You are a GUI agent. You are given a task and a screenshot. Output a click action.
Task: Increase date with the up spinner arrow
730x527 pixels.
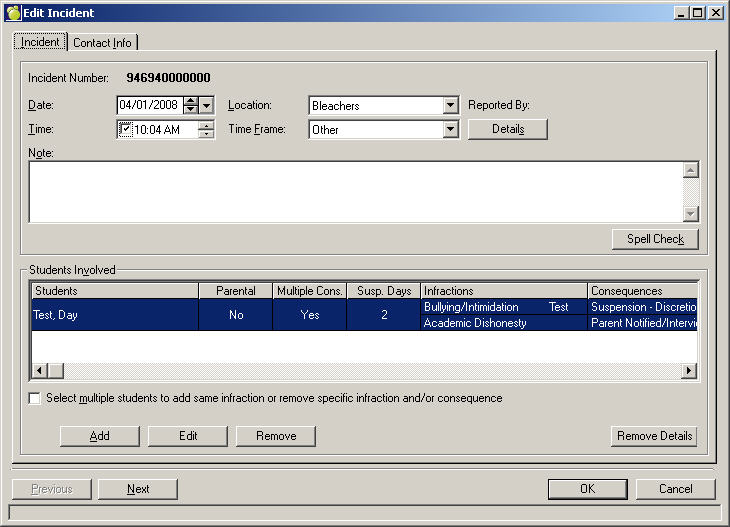[x=190, y=101]
